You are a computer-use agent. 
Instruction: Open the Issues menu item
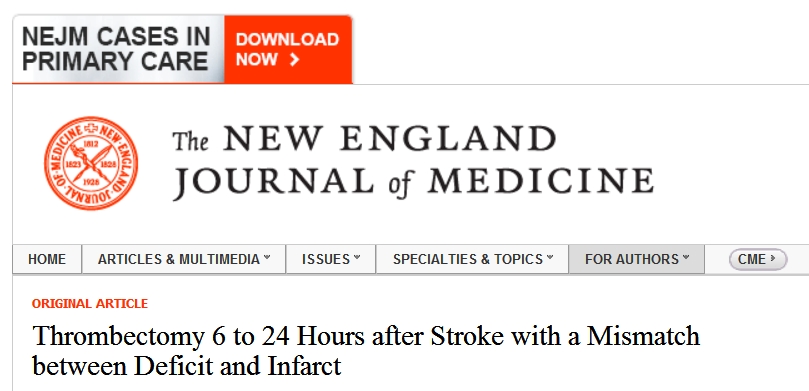pos(331,259)
